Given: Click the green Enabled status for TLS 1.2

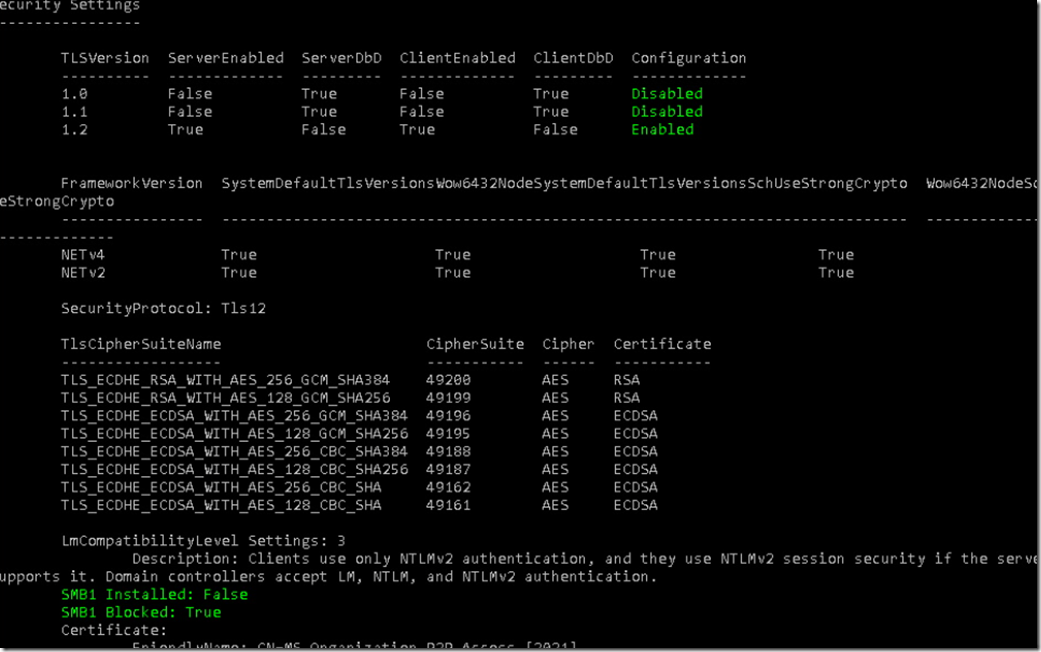Looking at the screenshot, I should tap(662, 130).
